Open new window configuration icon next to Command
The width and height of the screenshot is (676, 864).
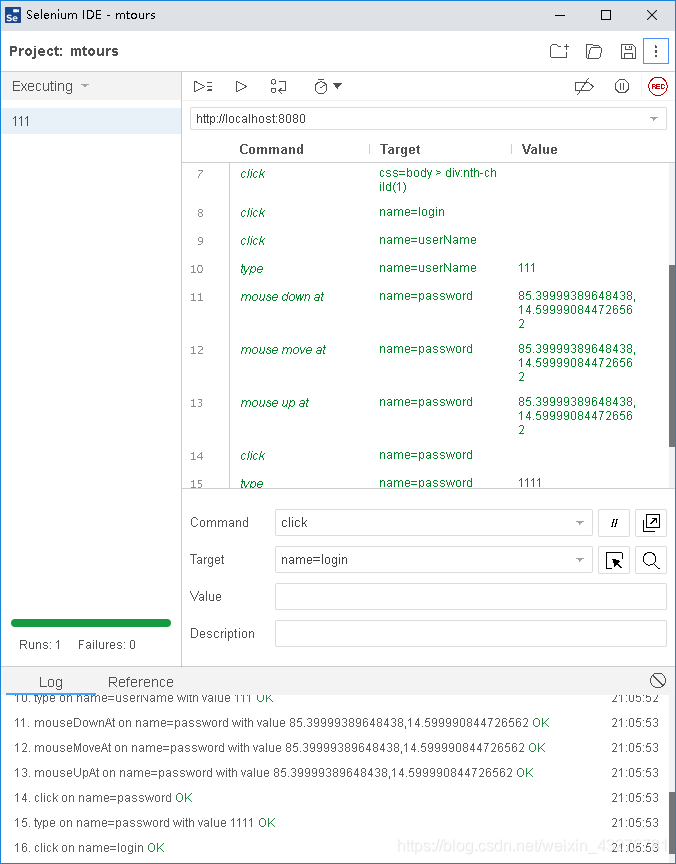651,523
